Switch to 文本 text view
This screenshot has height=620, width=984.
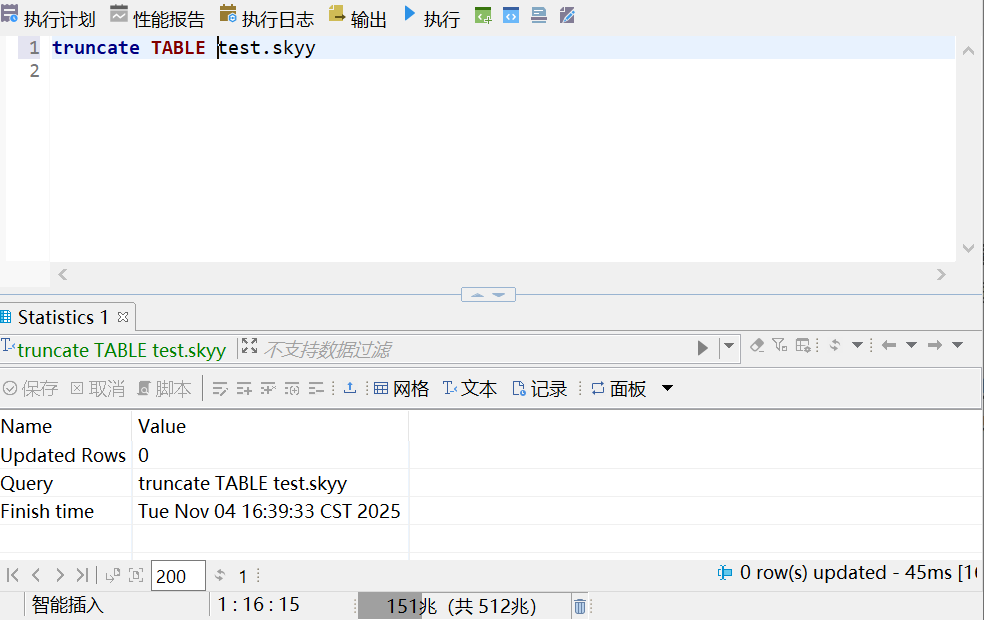[x=469, y=389]
